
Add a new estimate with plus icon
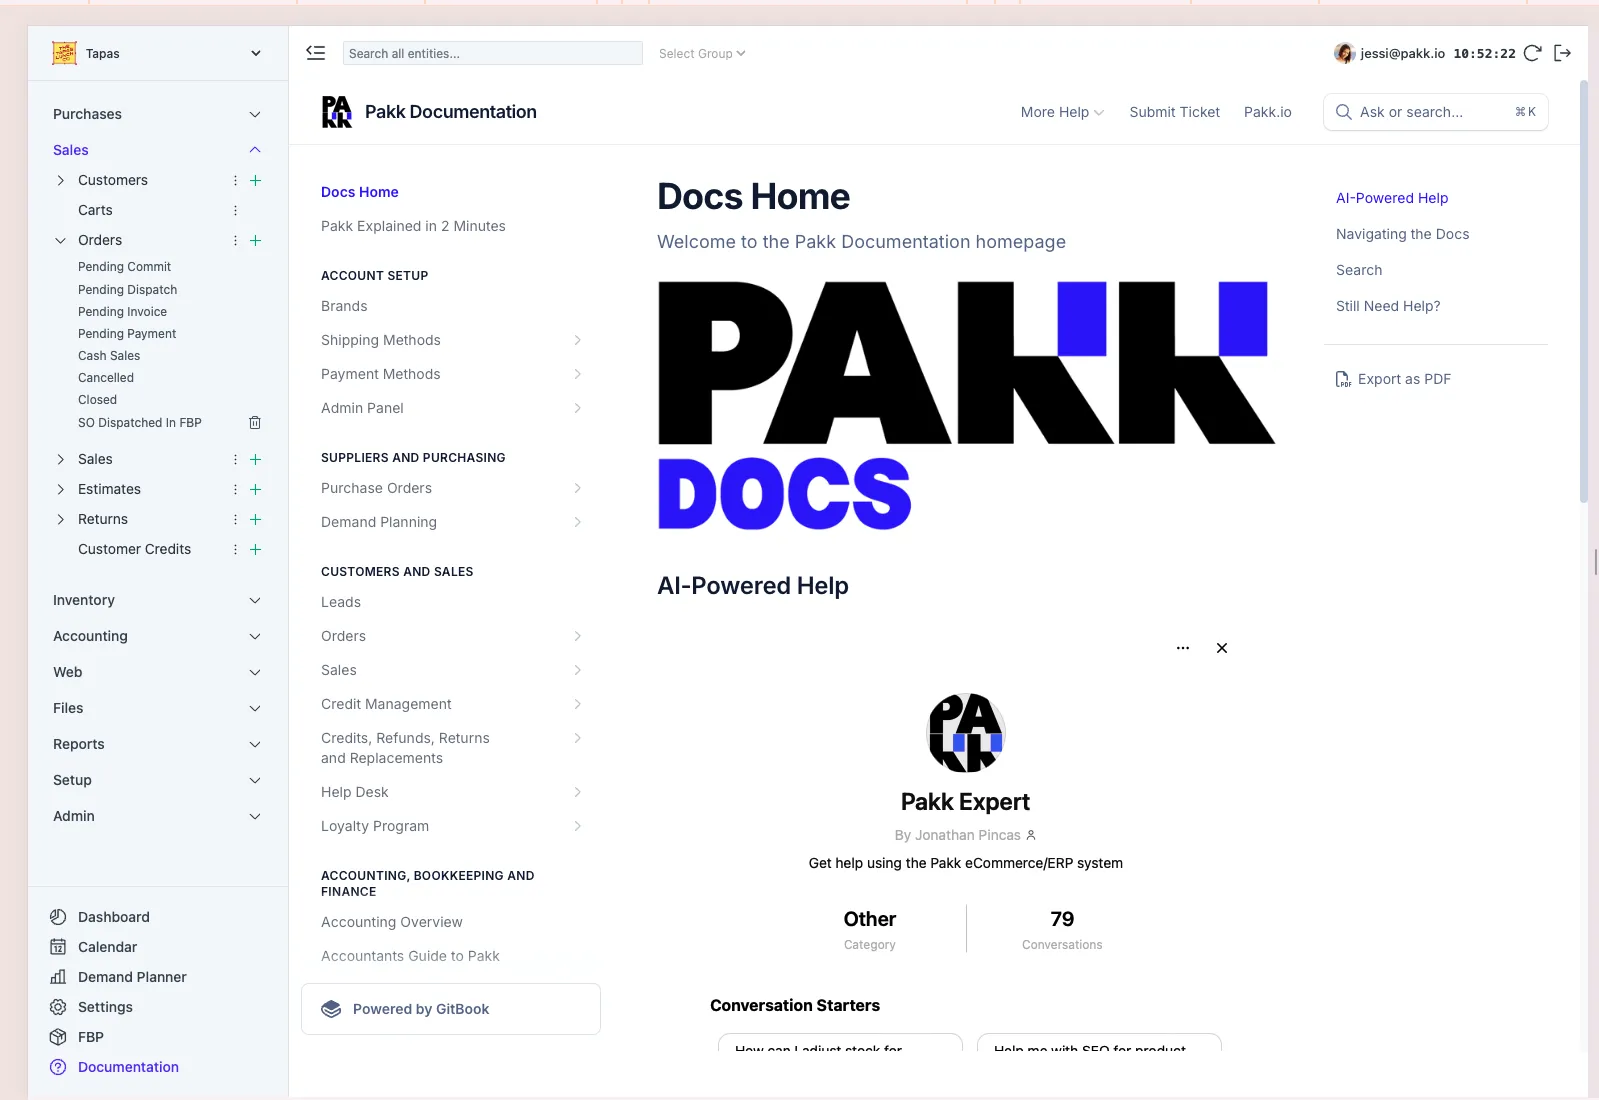click(255, 489)
